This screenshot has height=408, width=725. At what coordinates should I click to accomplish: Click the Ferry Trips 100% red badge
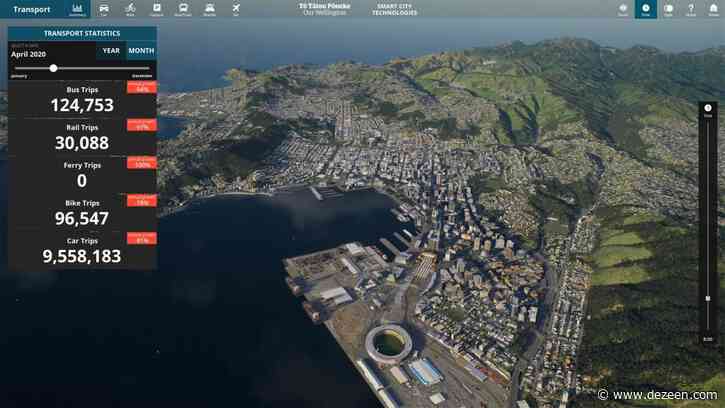141,163
